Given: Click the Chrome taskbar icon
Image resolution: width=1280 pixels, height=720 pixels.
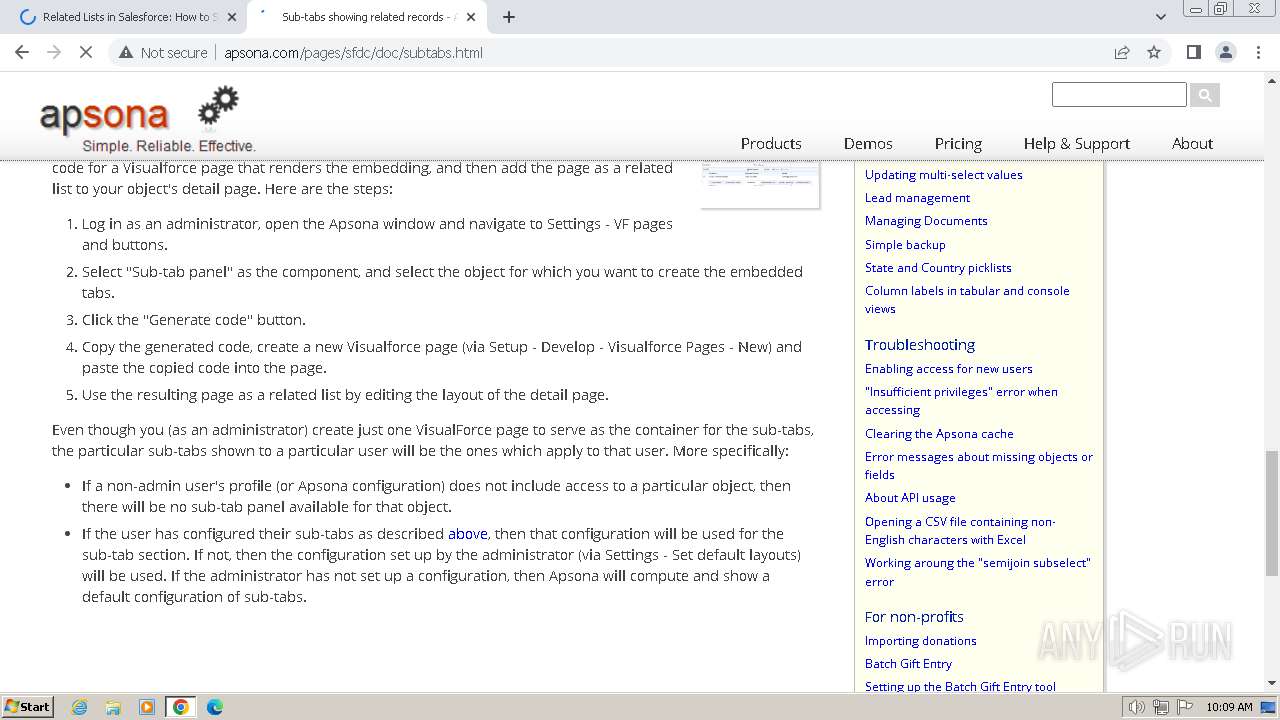Looking at the screenshot, I should point(181,707).
